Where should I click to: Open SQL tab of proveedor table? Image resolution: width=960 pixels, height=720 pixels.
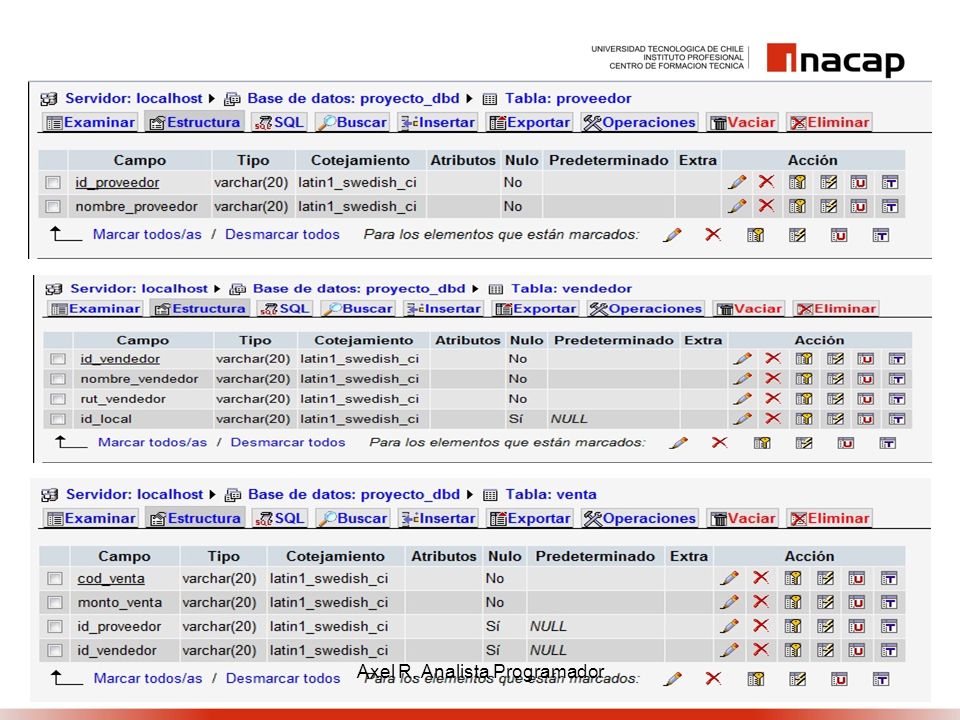point(279,122)
